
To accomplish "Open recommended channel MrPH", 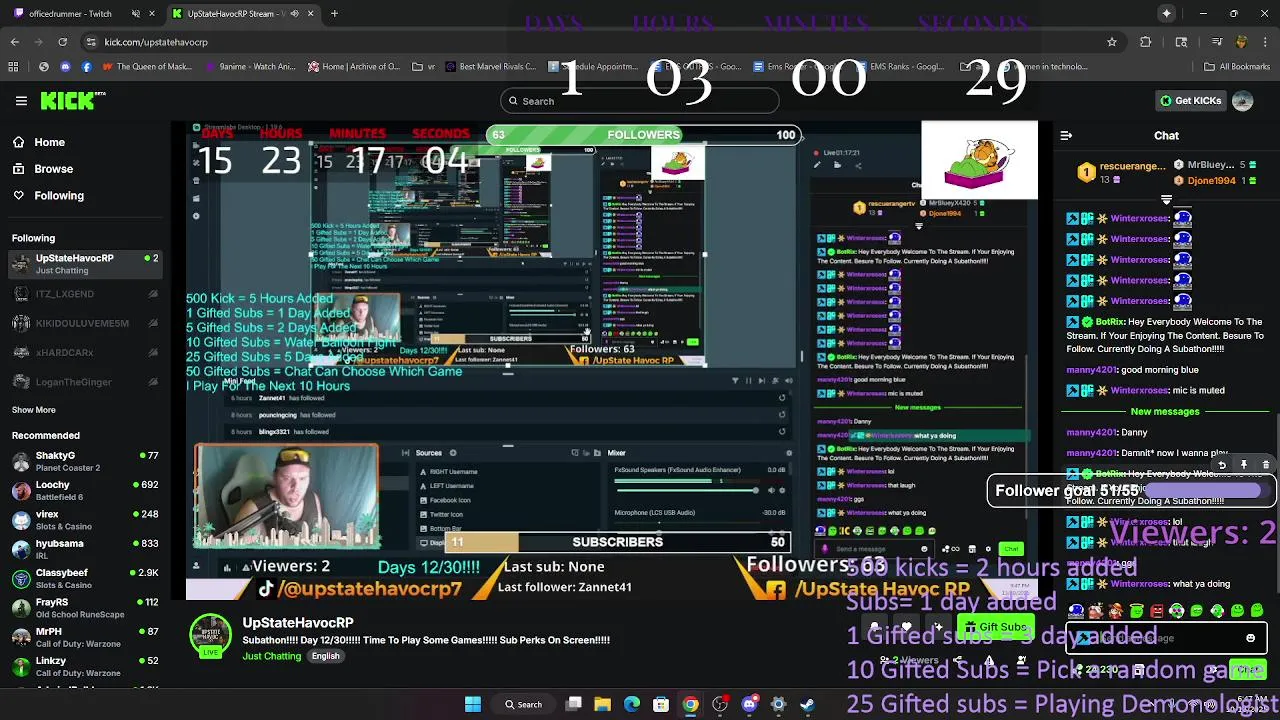I will coord(84,637).
